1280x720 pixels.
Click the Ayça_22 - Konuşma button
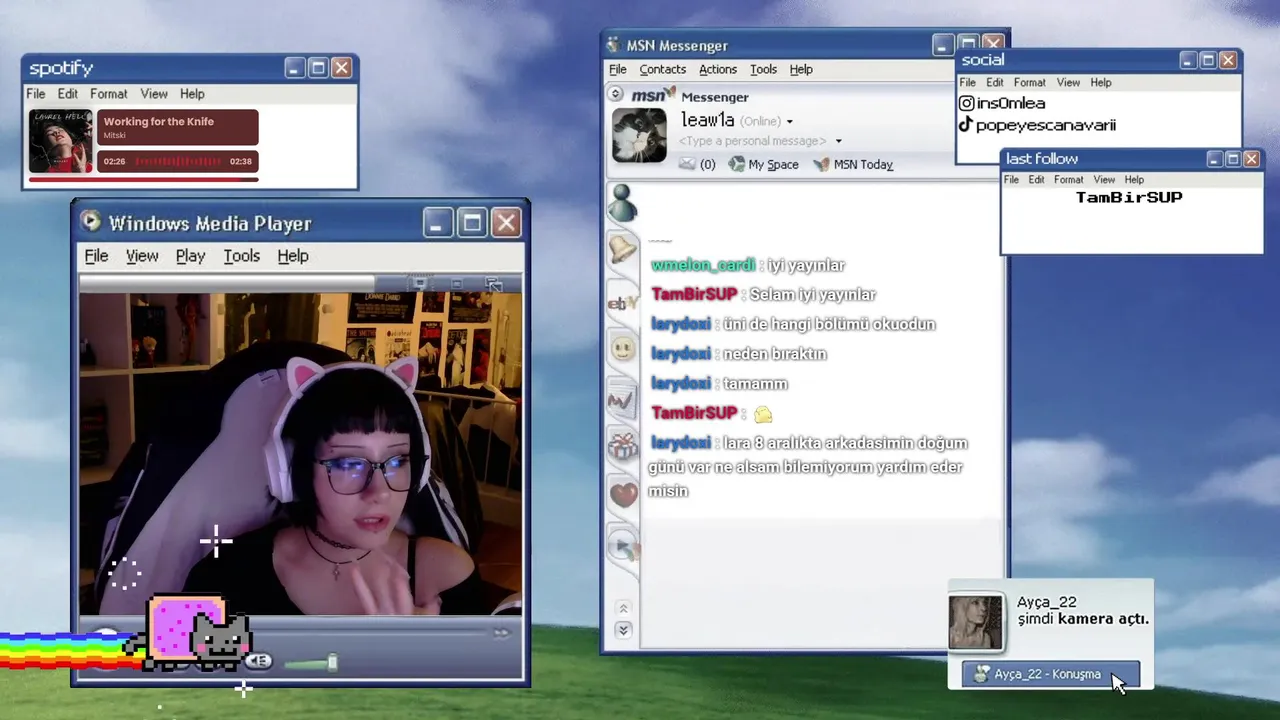[1050, 674]
